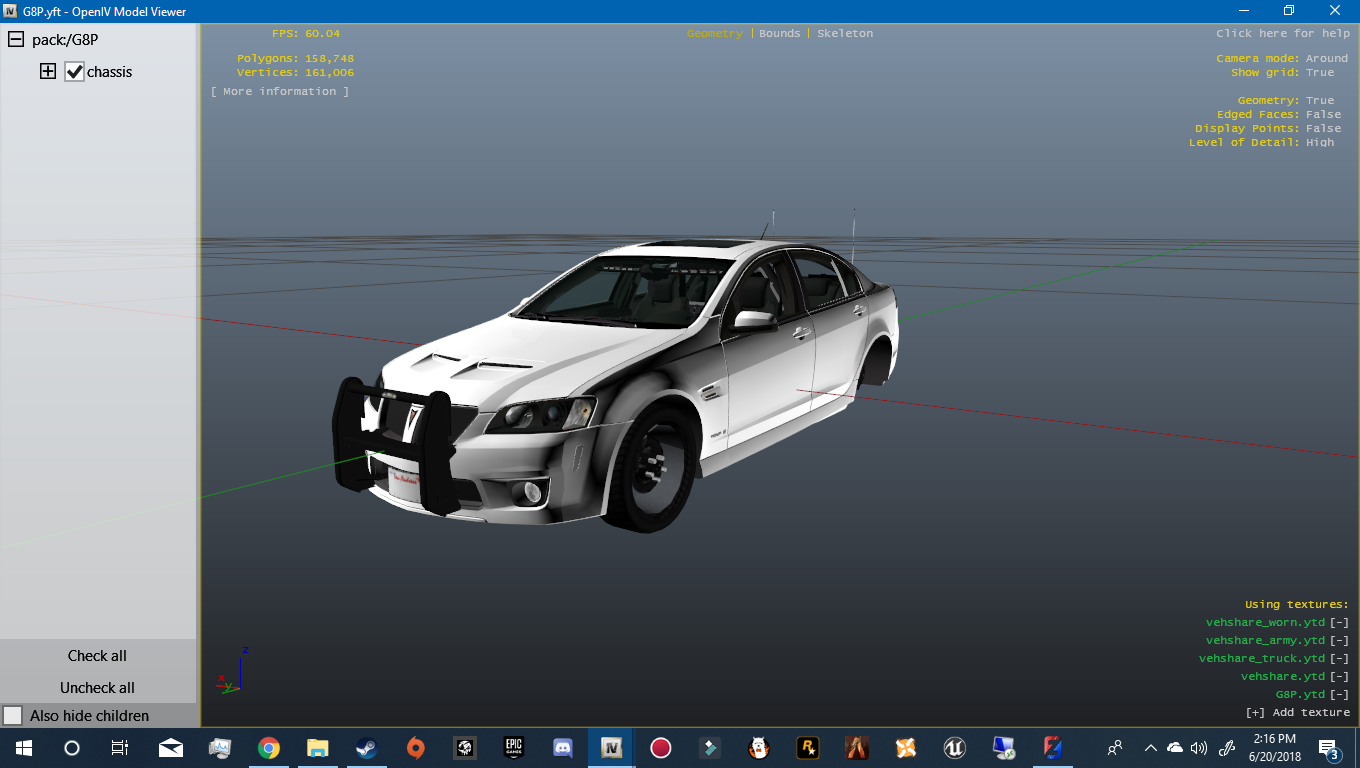This screenshot has width=1360, height=768.
Task: Open the Rockstar Games taskbar icon
Action: [x=807, y=748]
